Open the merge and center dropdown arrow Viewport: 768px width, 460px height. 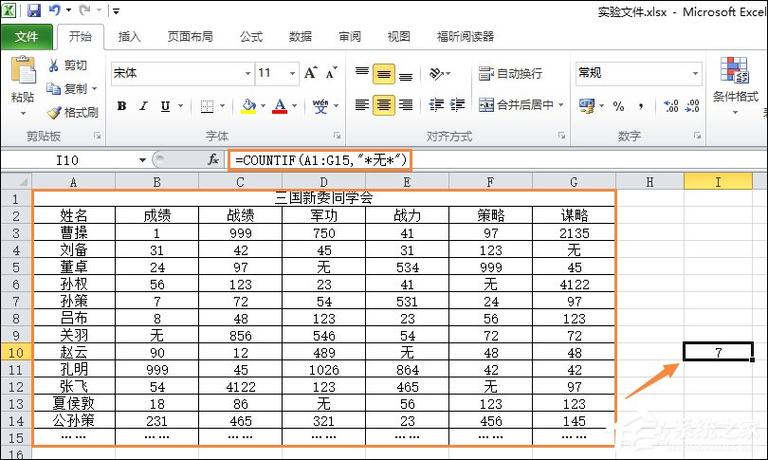[561, 105]
